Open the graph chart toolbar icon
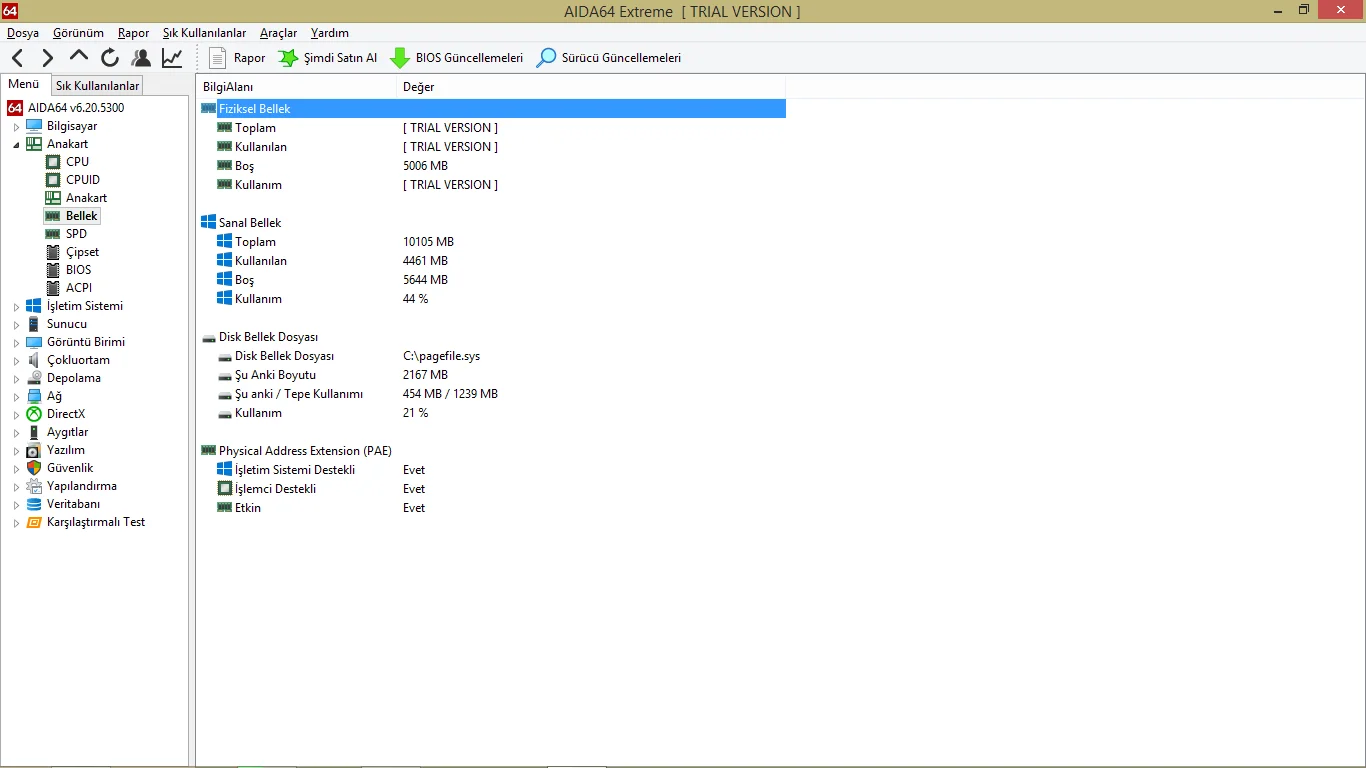 [x=172, y=58]
